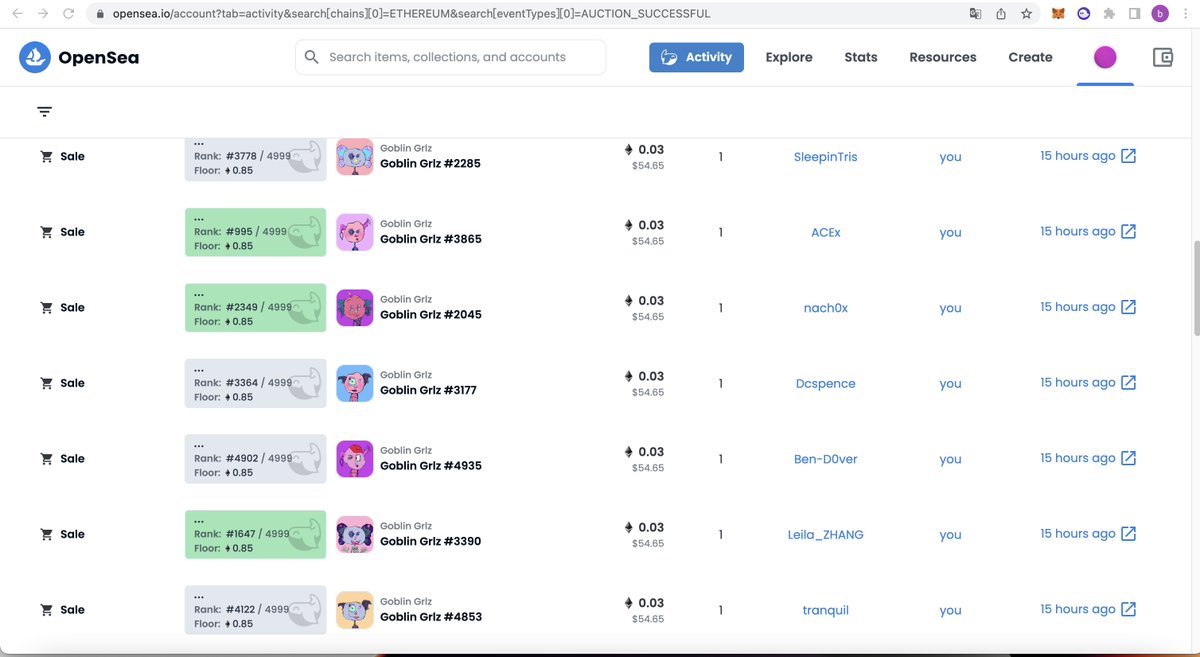Click Goblin Grlz #2045 title
The image size is (1200, 657).
(x=431, y=314)
